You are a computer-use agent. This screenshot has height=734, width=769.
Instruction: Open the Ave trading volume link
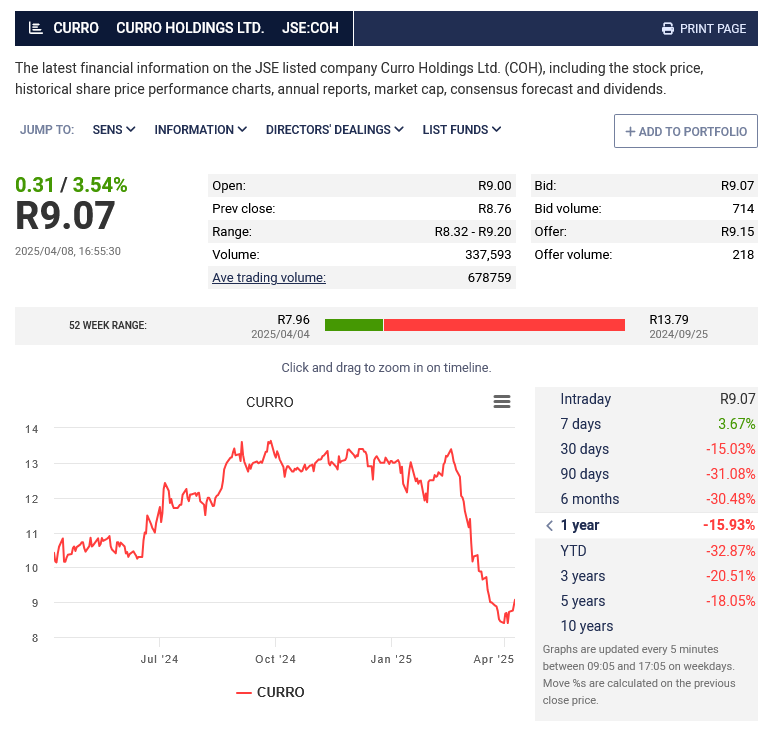(x=269, y=278)
